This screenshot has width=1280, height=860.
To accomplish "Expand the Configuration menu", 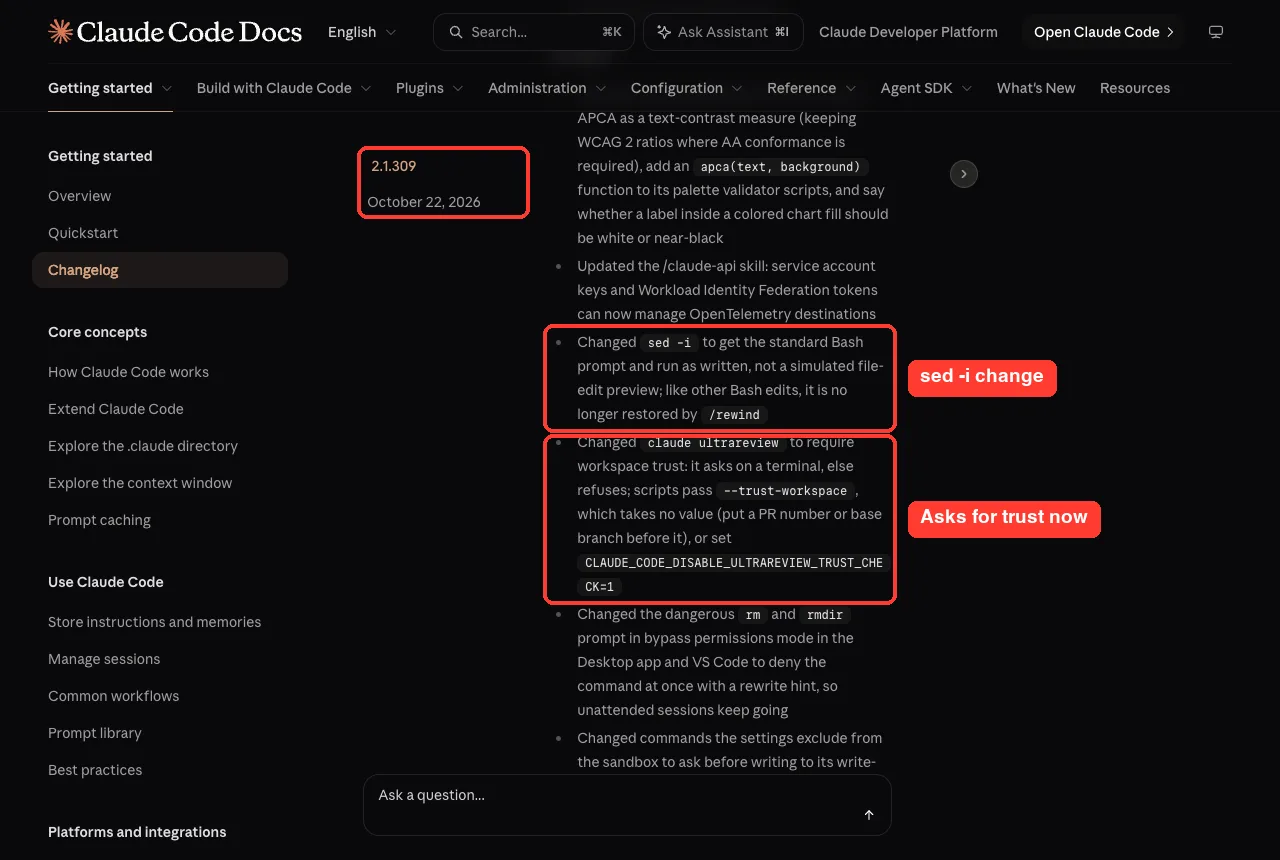I will tap(687, 88).
